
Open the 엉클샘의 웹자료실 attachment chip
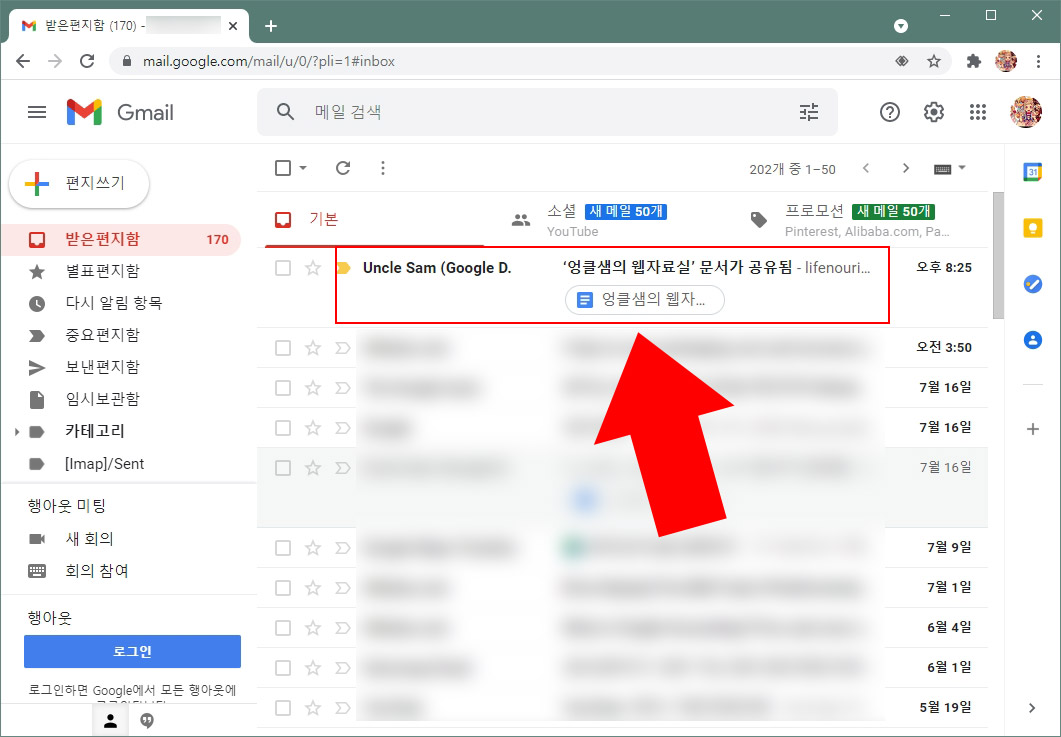coord(643,299)
